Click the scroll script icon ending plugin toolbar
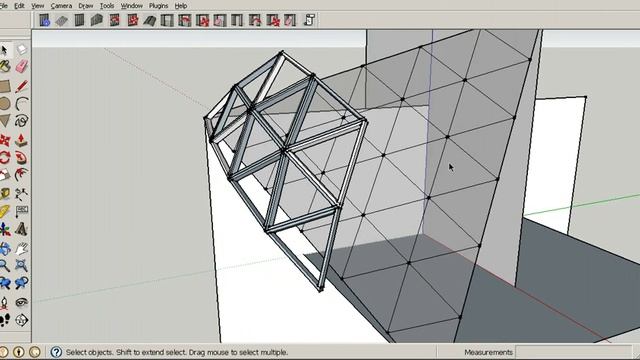640x360 pixels. click(x=309, y=20)
